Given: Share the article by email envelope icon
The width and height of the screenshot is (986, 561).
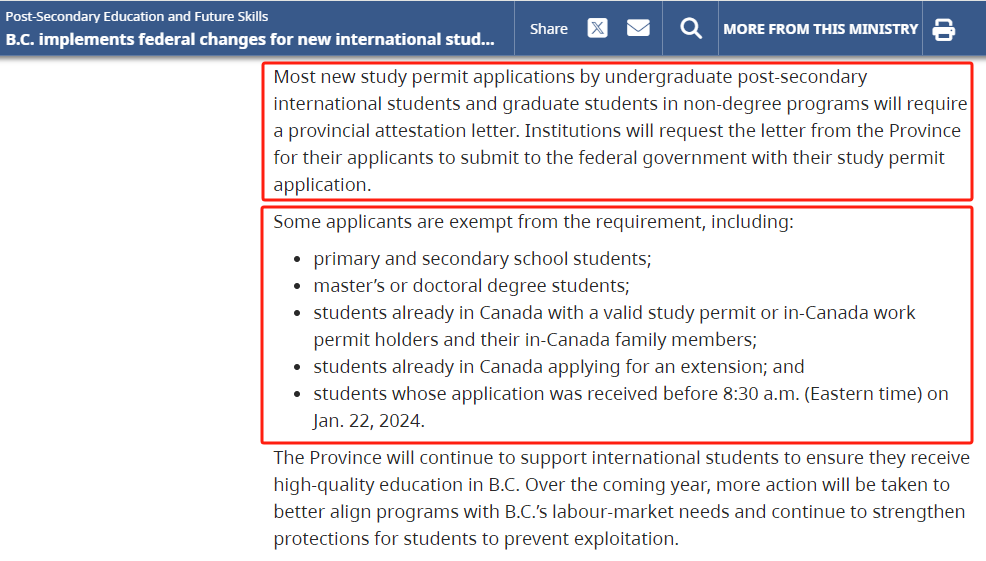Looking at the screenshot, I should [x=638, y=28].
